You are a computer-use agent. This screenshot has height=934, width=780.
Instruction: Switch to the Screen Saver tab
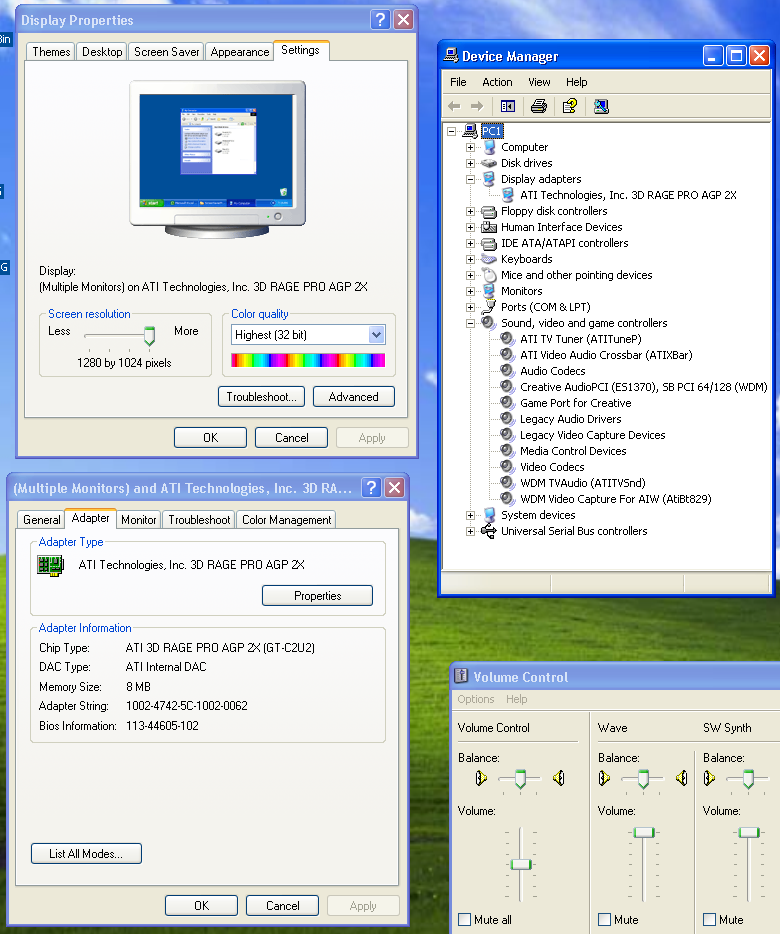pos(167,52)
